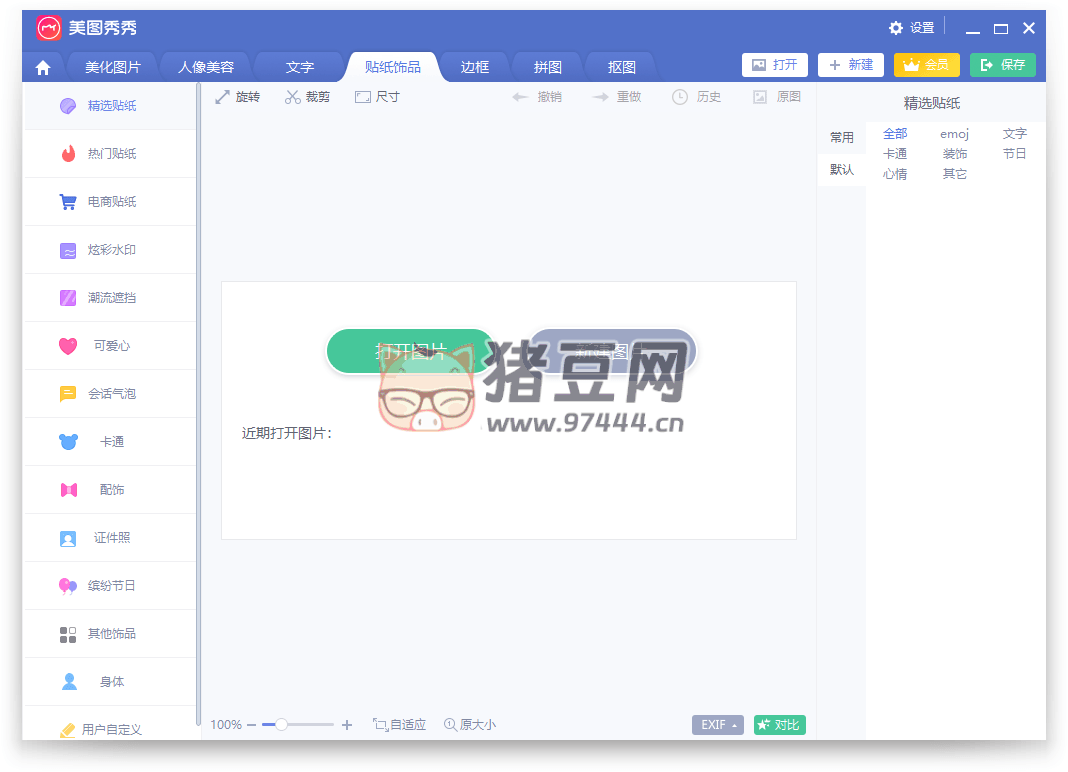Switch to the 人像美容 tab
This screenshot has width=1068, height=772.
pos(206,67)
